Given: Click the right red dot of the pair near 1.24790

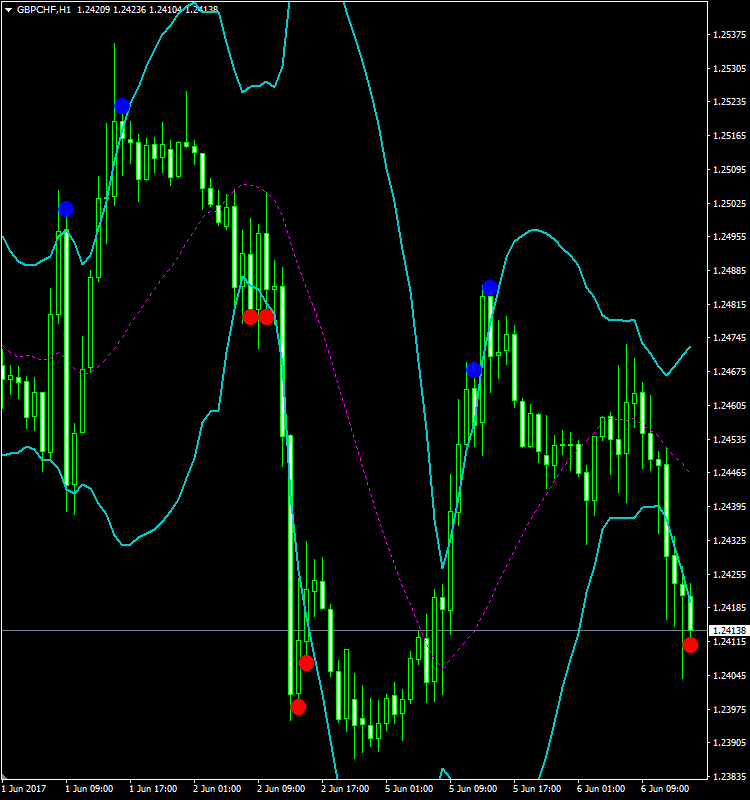Looking at the screenshot, I should [266, 317].
